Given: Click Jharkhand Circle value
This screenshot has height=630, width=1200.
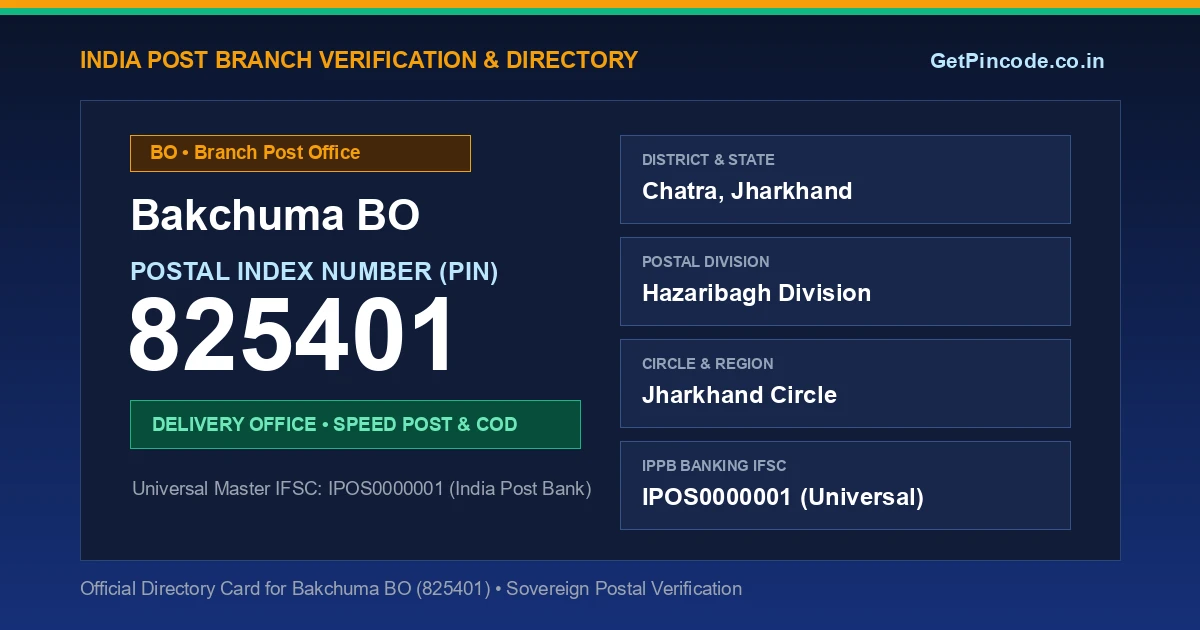Looking at the screenshot, I should [x=739, y=395].
